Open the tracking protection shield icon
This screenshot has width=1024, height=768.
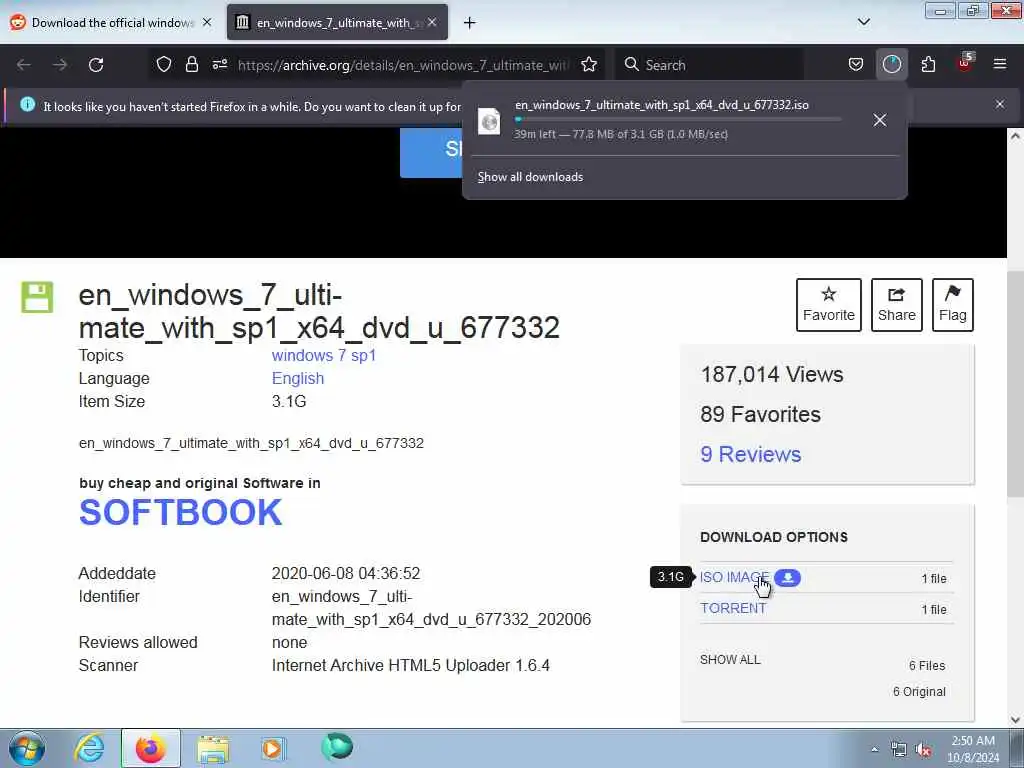pos(163,64)
